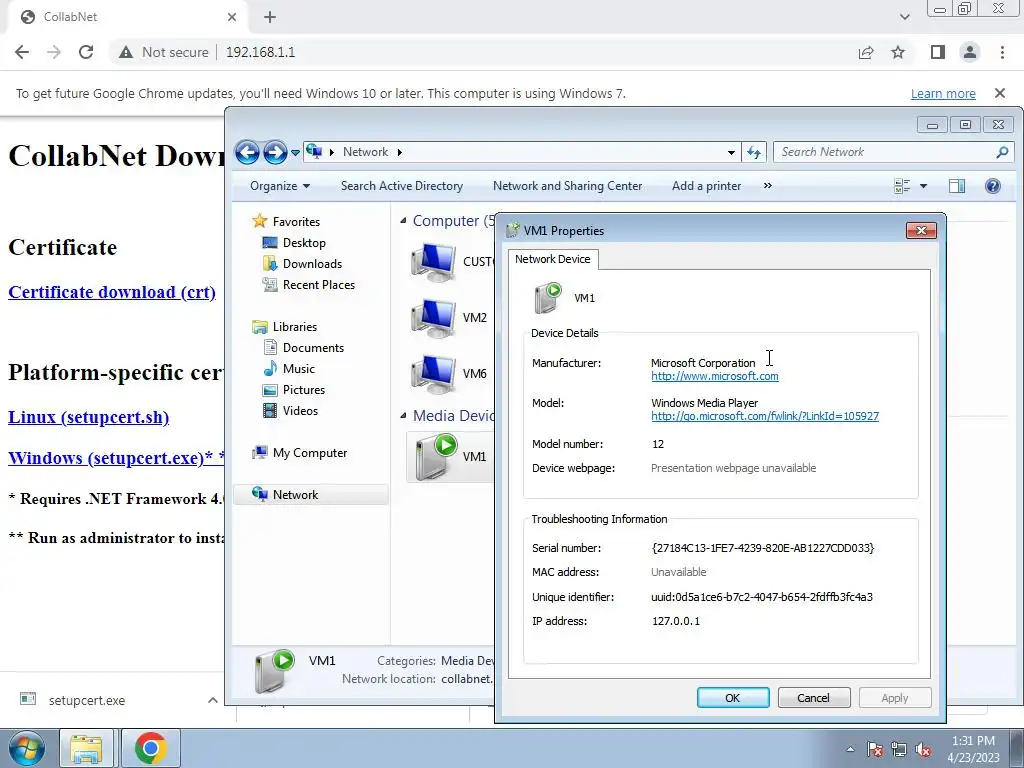Open Windows Start menu
1024x768 pixels.
(26, 748)
